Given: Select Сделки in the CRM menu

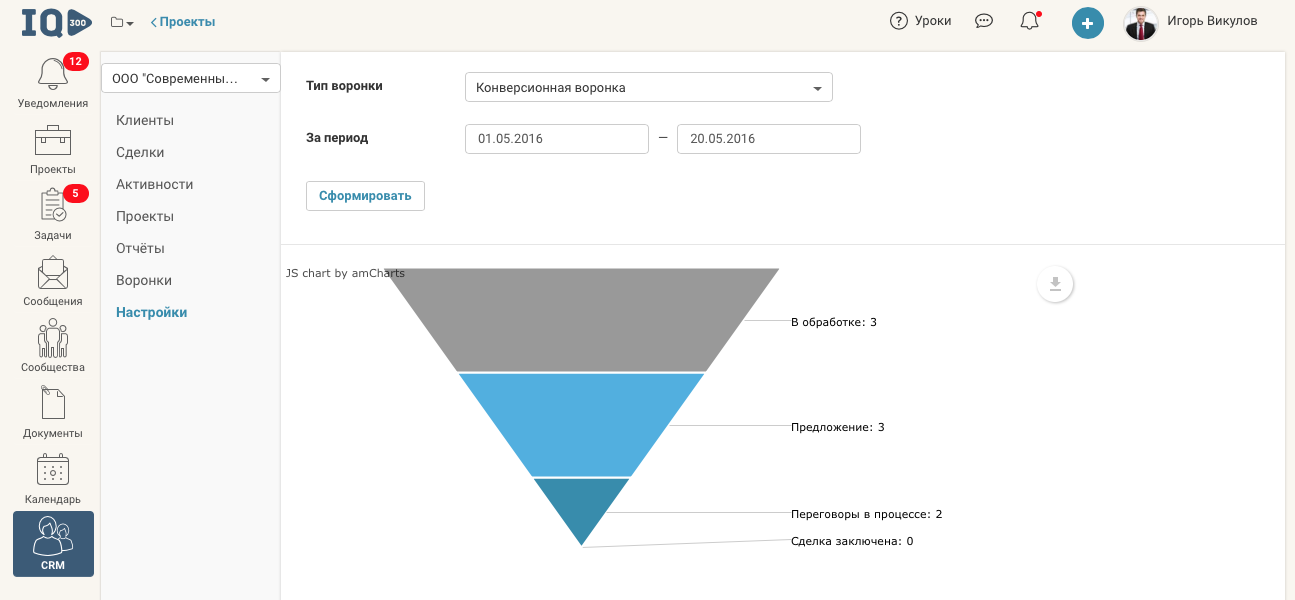Looking at the screenshot, I should coord(140,152).
